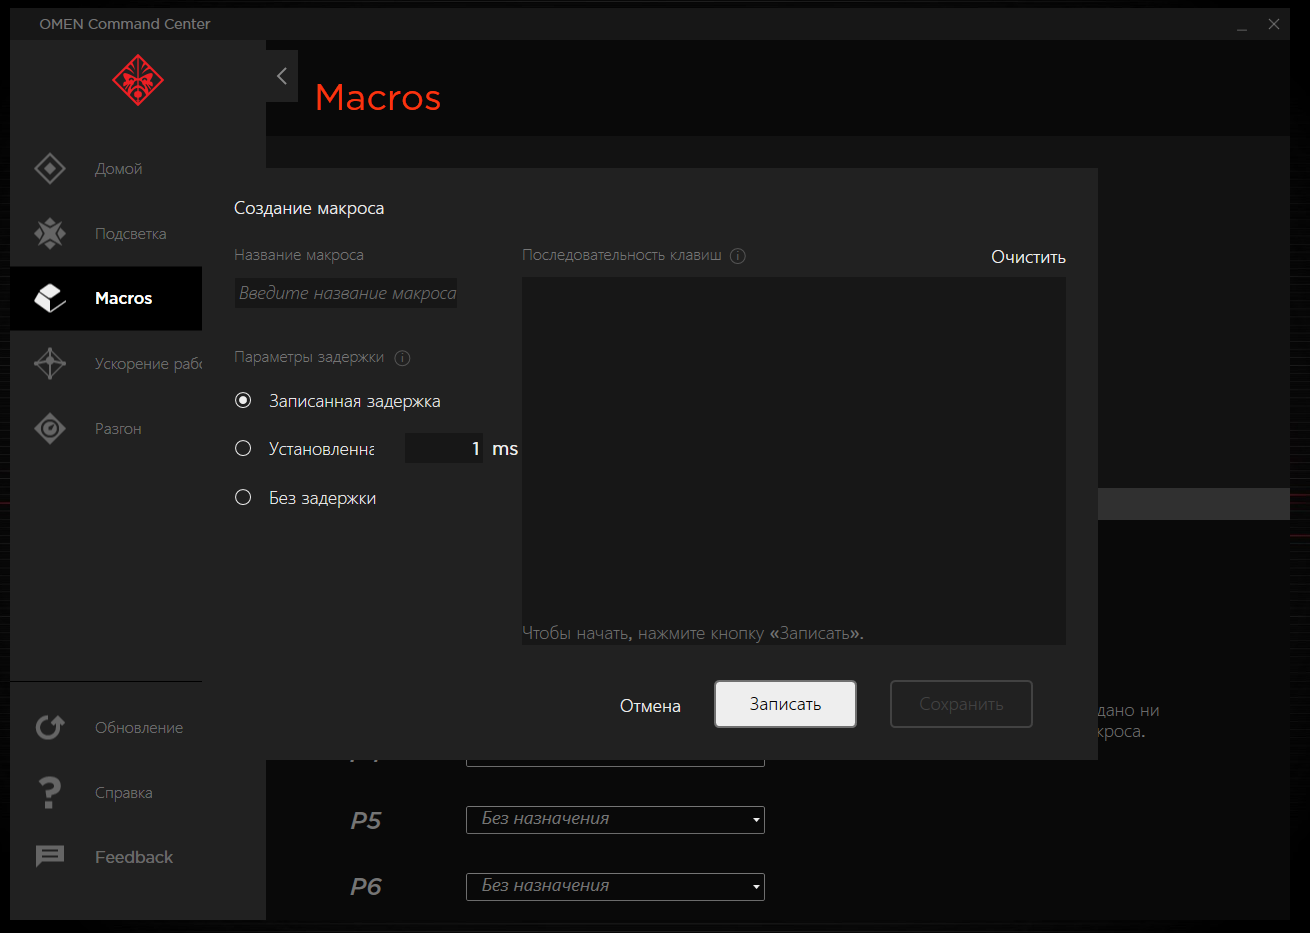Select the Записанная задержка radio option
Viewport: 1310px width, 933px height.
pyautogui.click(x=243, y=400)
